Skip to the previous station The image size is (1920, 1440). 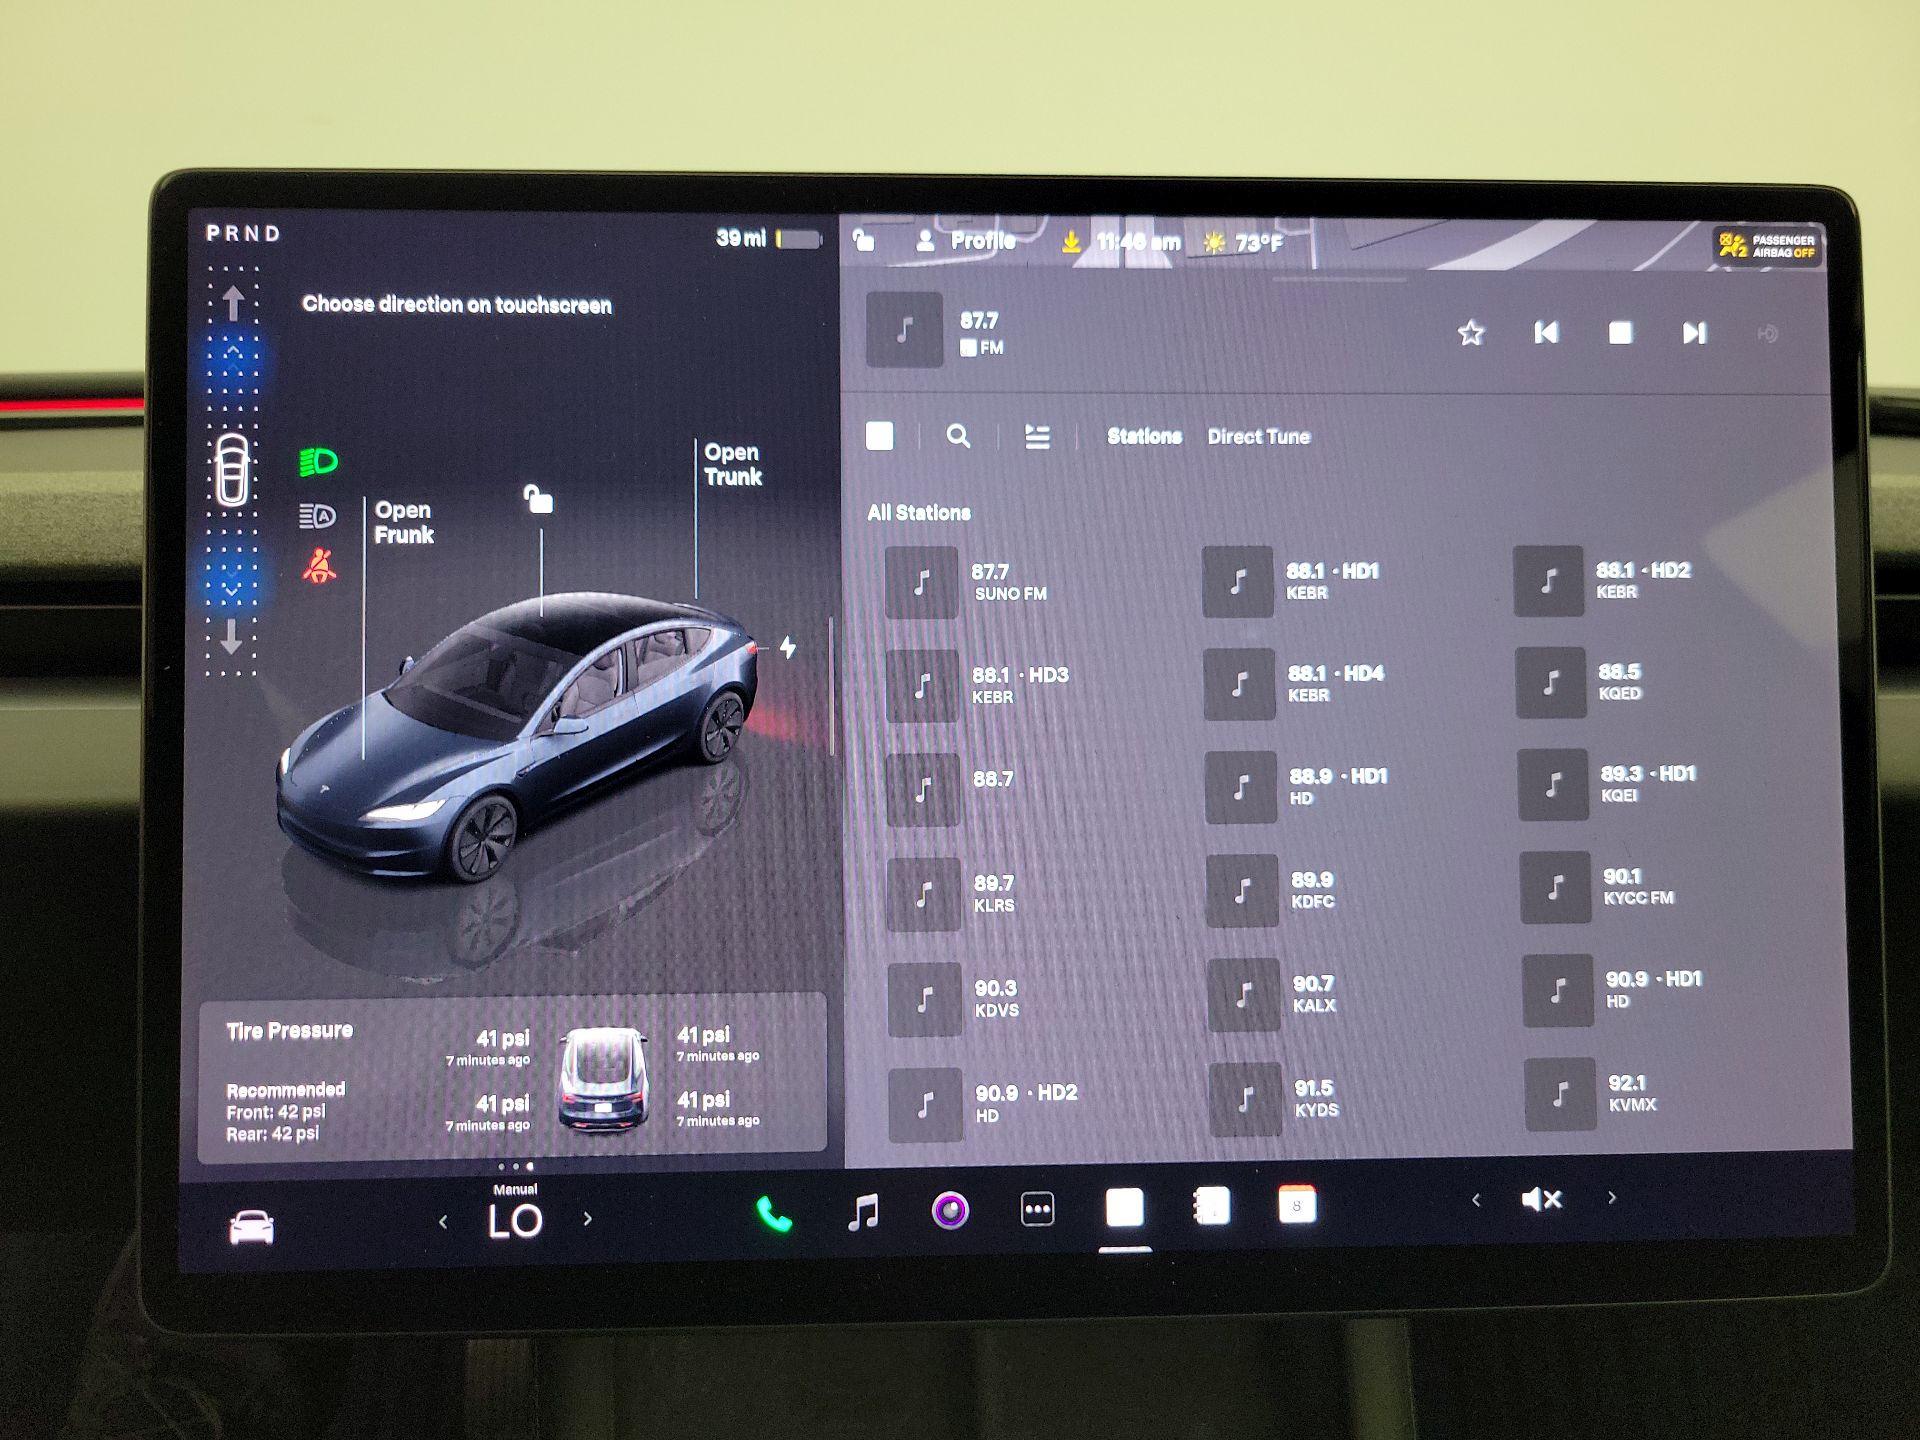(1546, 333)
